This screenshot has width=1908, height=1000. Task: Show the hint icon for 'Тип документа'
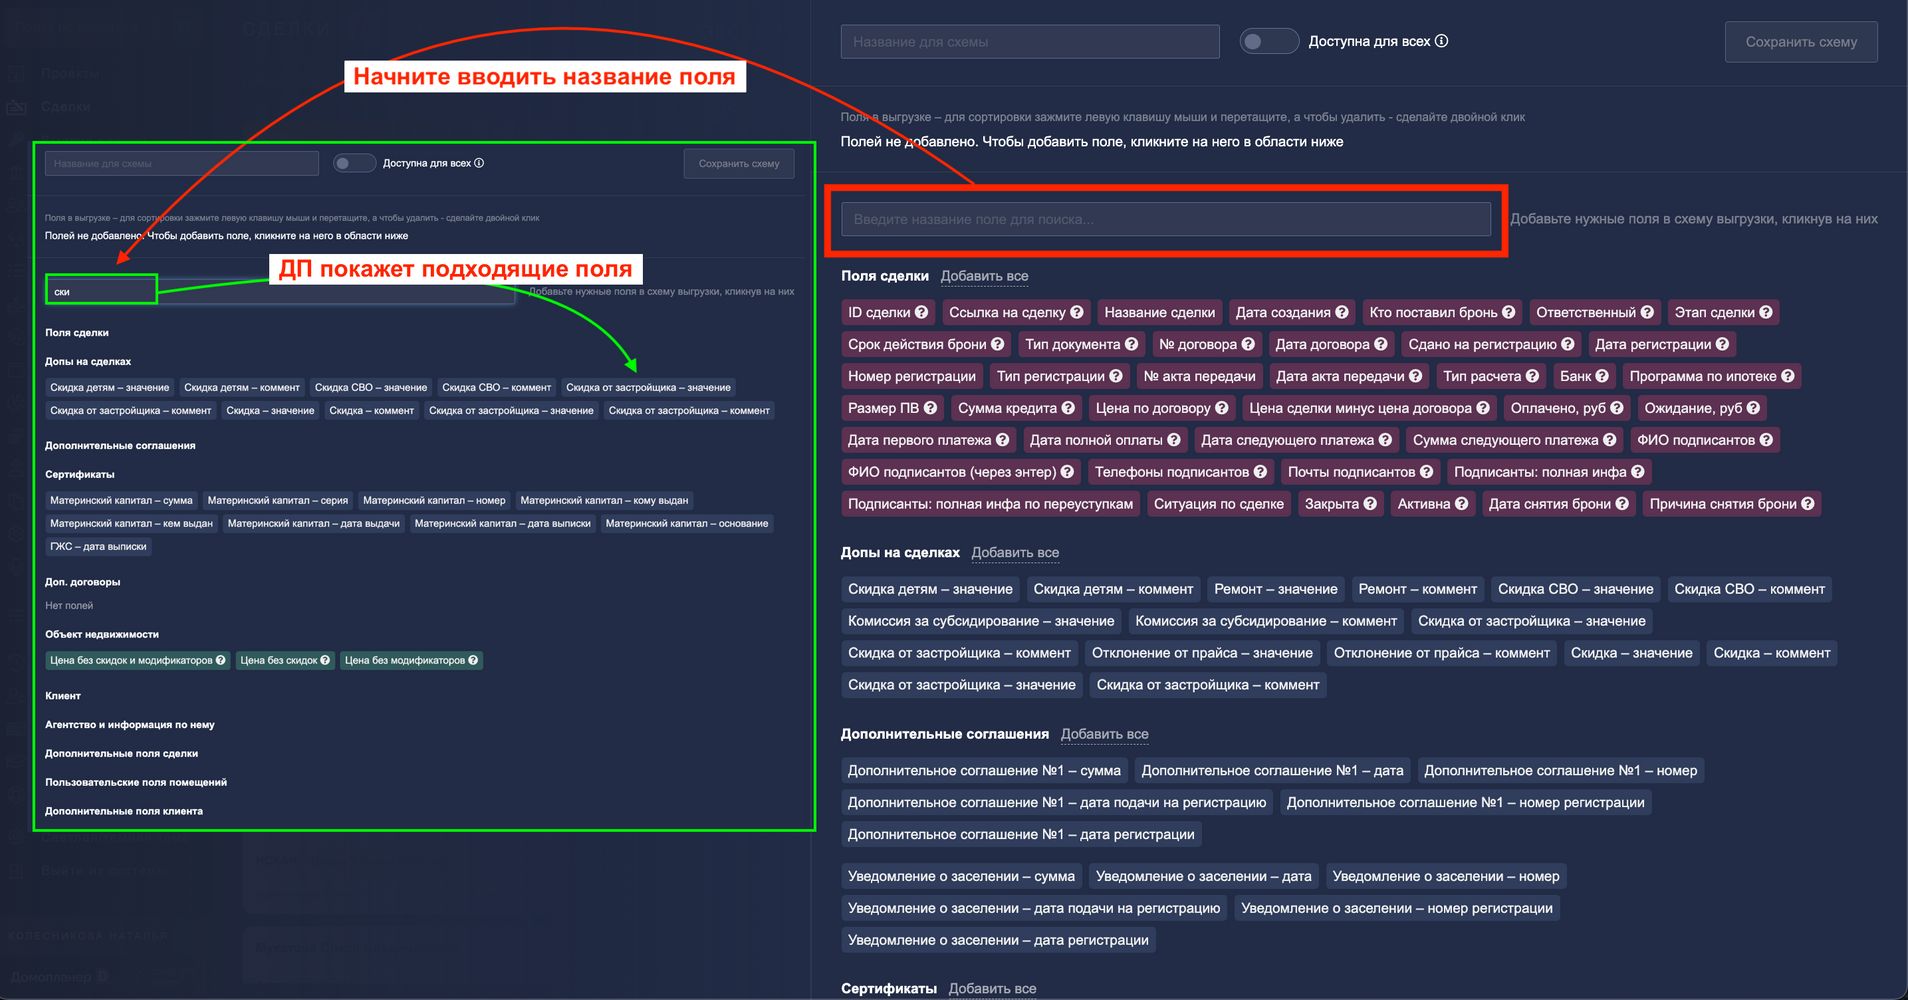pyautogui.click(x=1131, y=344)
